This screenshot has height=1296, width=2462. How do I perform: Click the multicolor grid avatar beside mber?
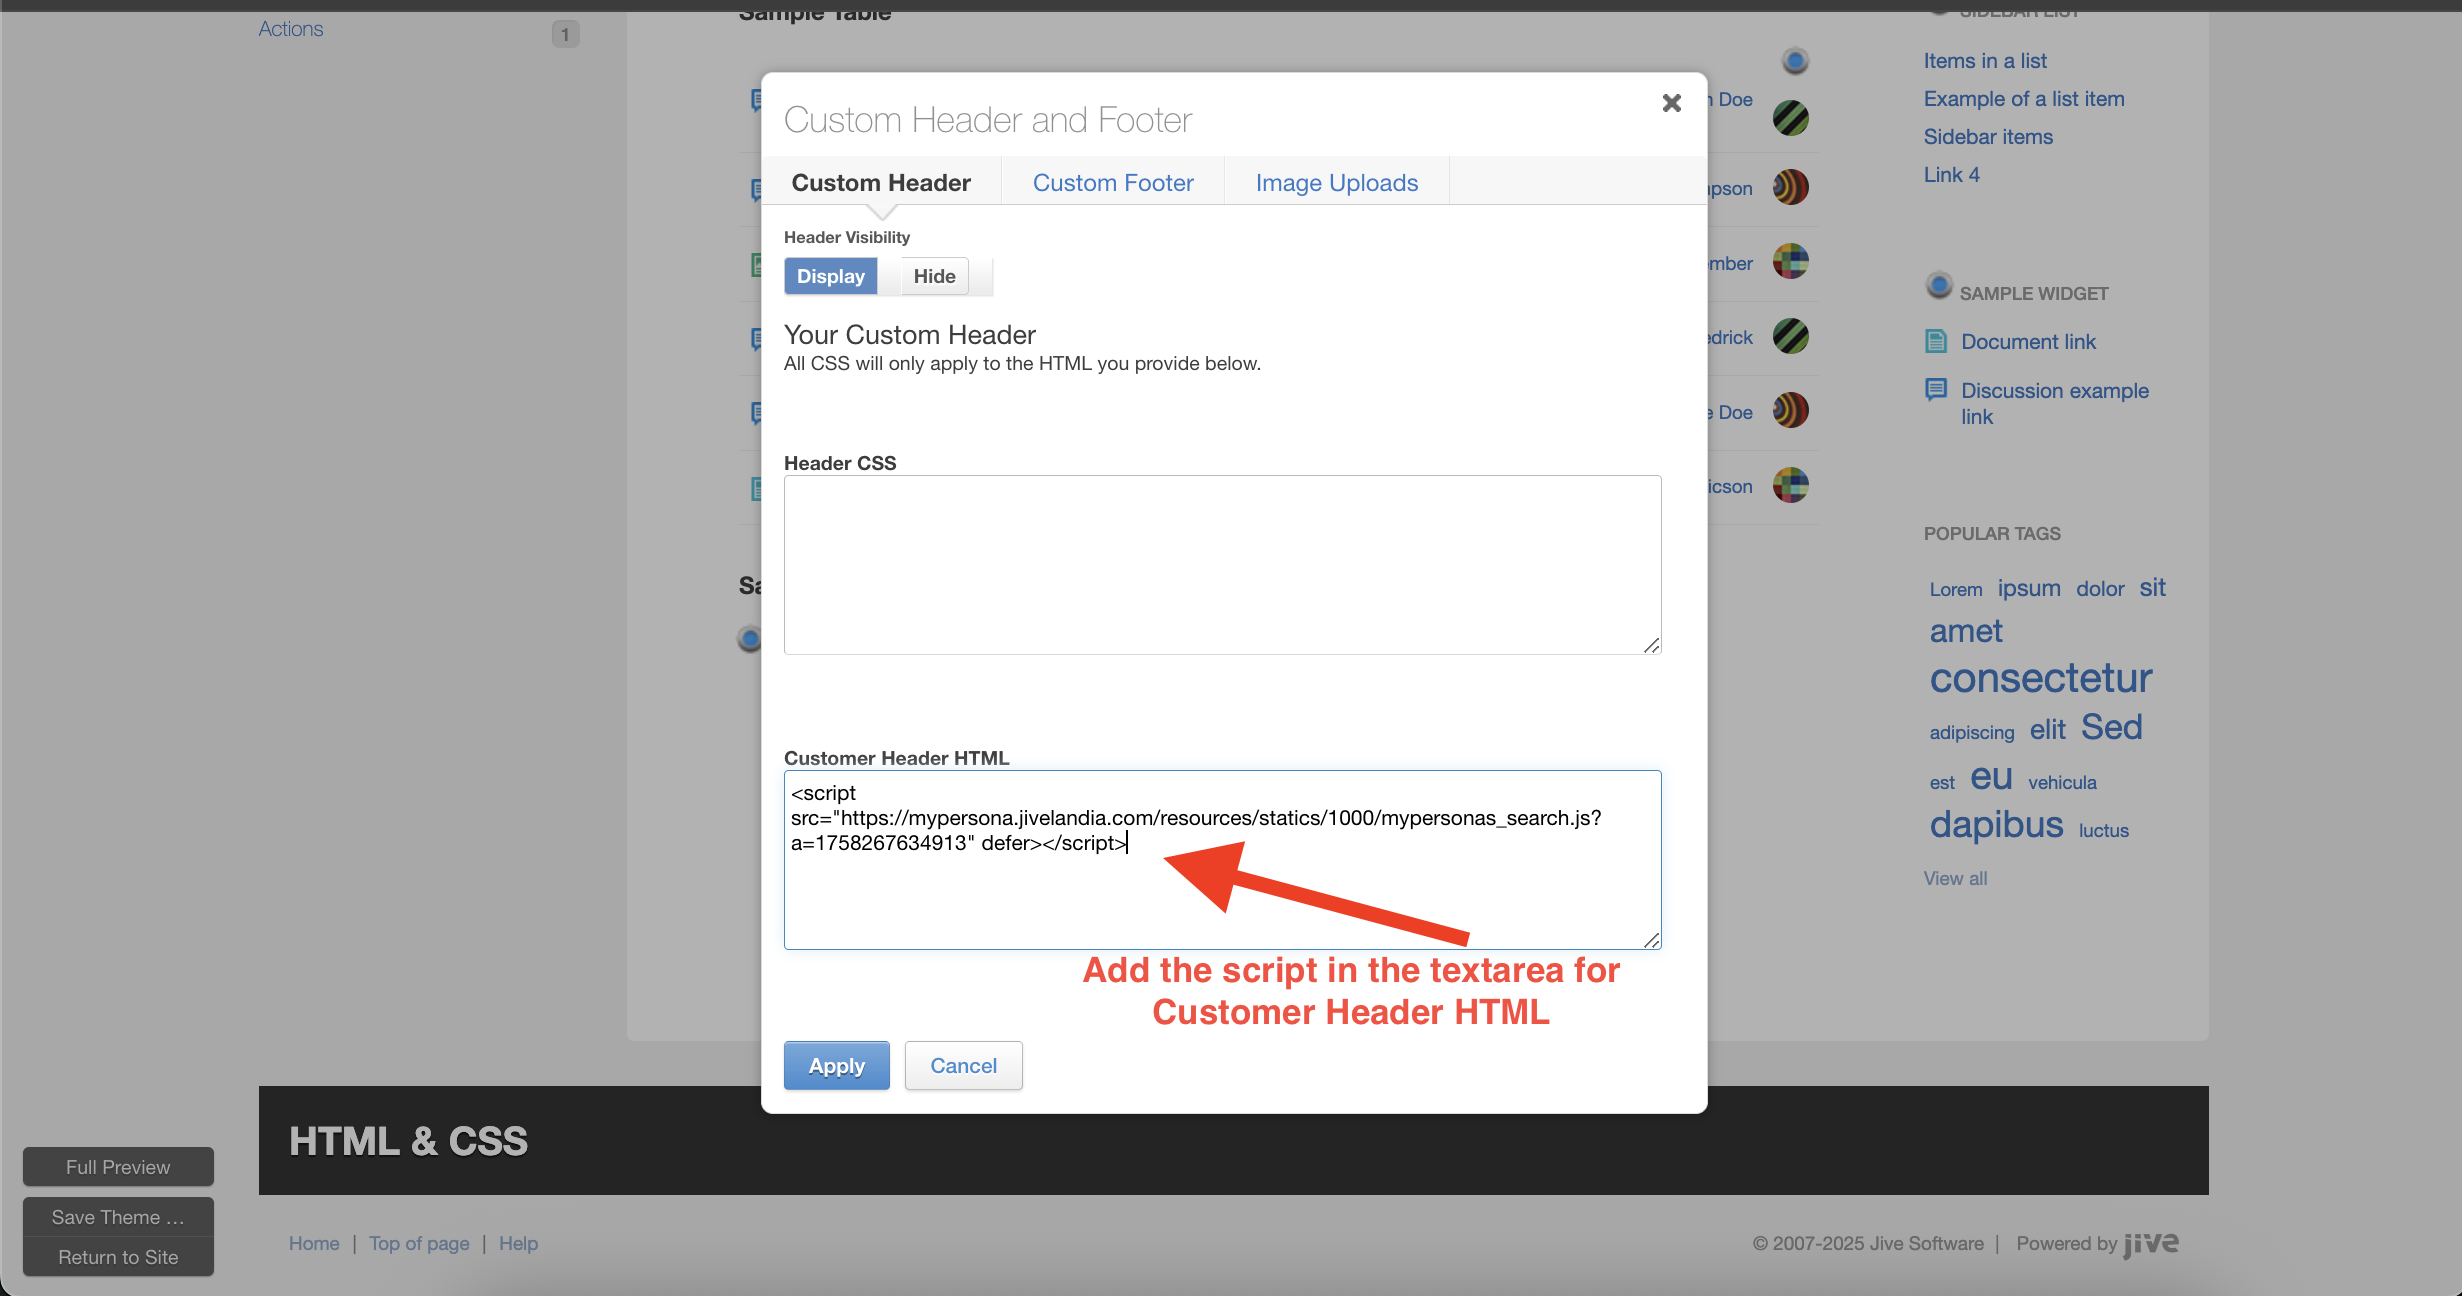(1790, 262)
